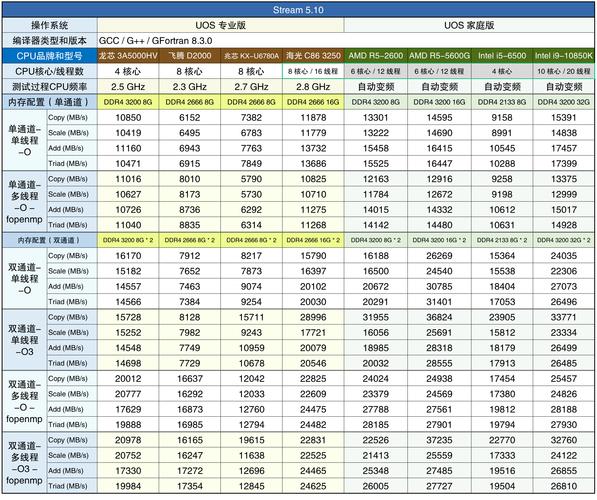
Task: Select the cell with value 11016
Action: coord(128,179)
